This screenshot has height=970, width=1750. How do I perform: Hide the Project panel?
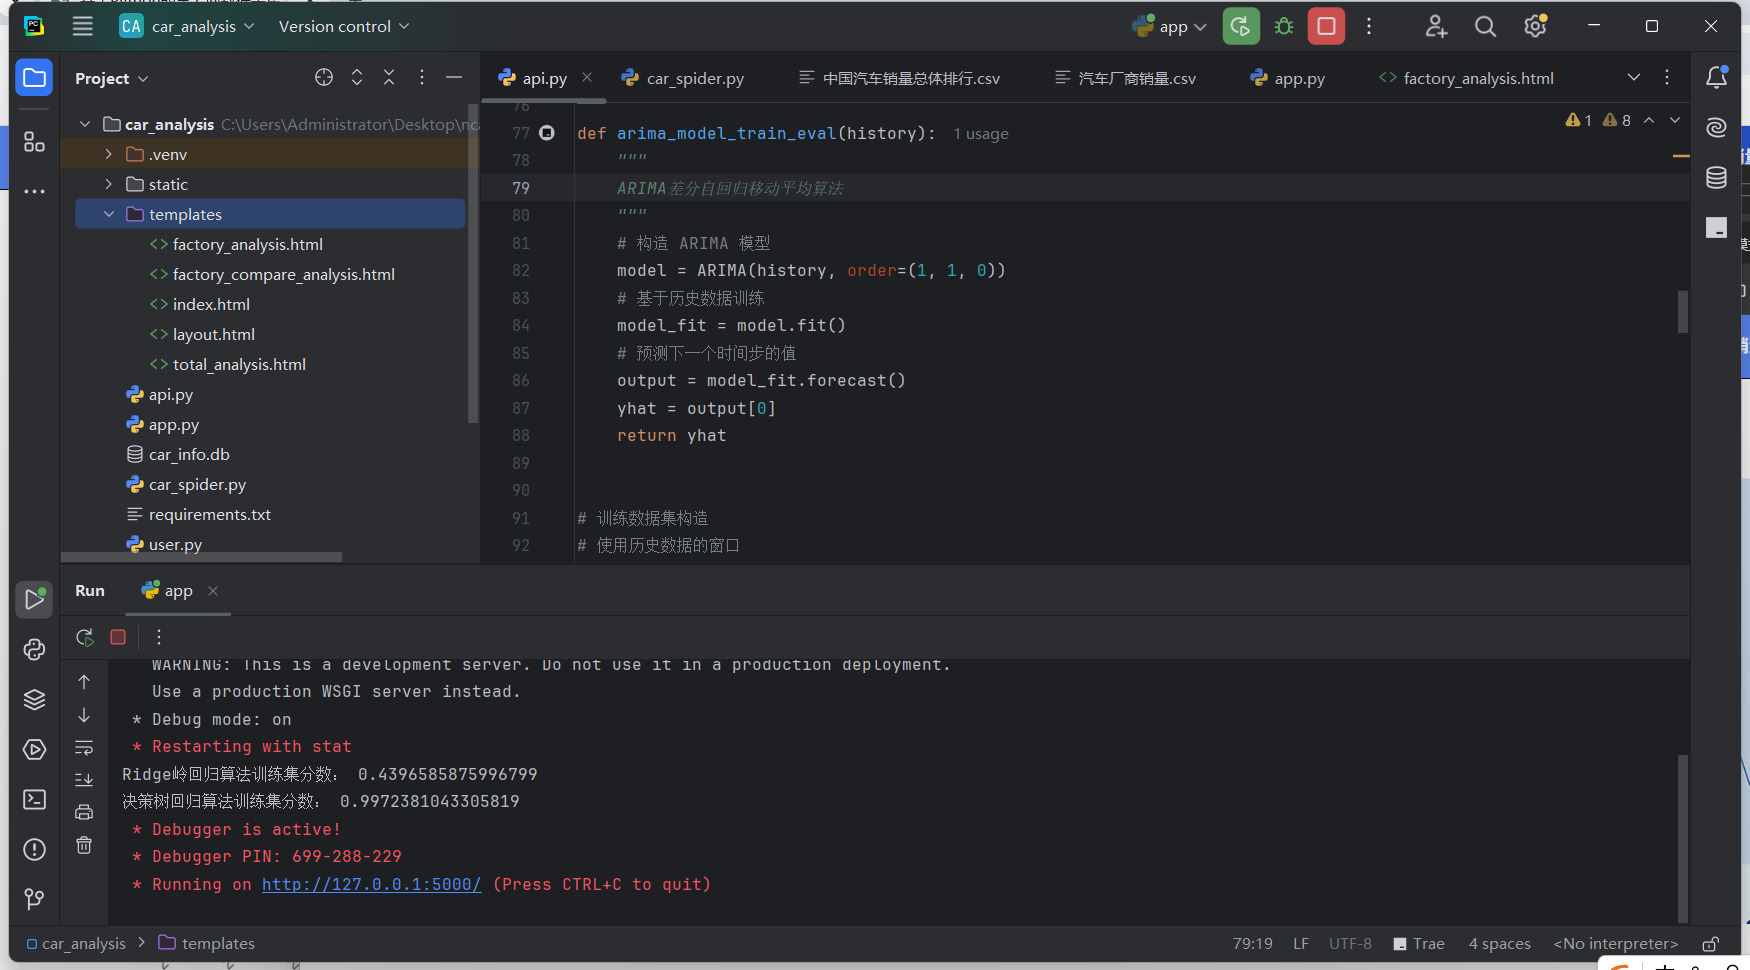coord(454,78)
